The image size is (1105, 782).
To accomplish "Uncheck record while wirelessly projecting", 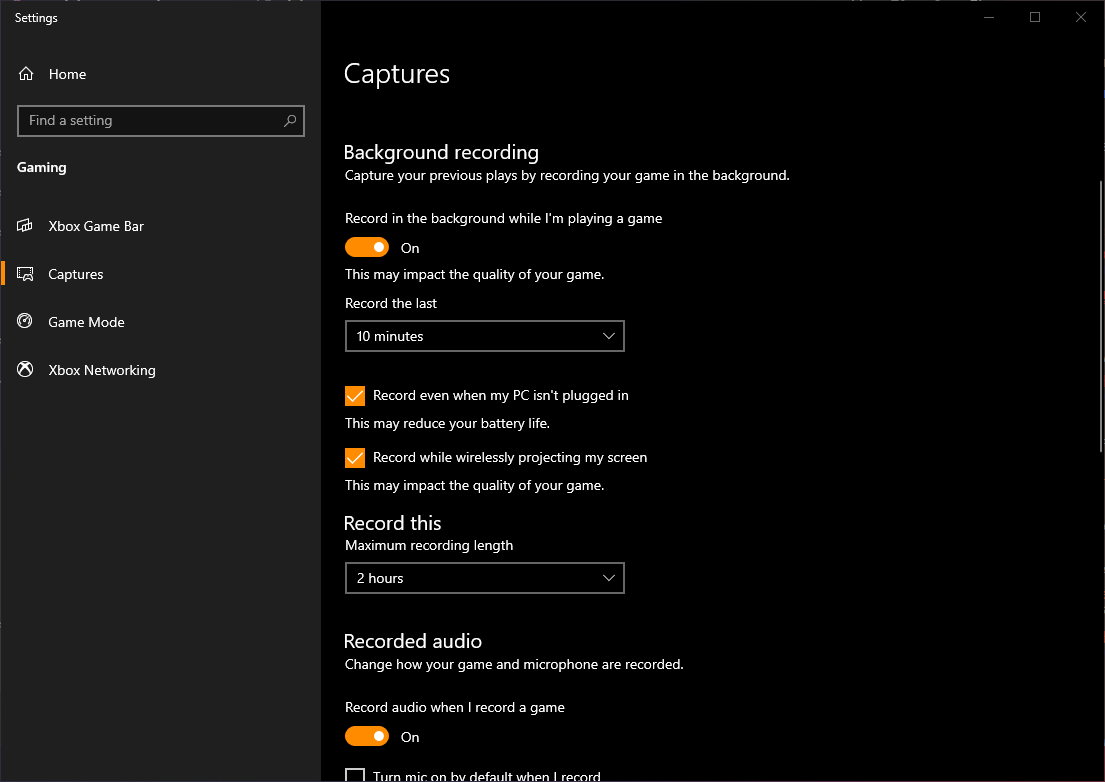I will point(354,458).
